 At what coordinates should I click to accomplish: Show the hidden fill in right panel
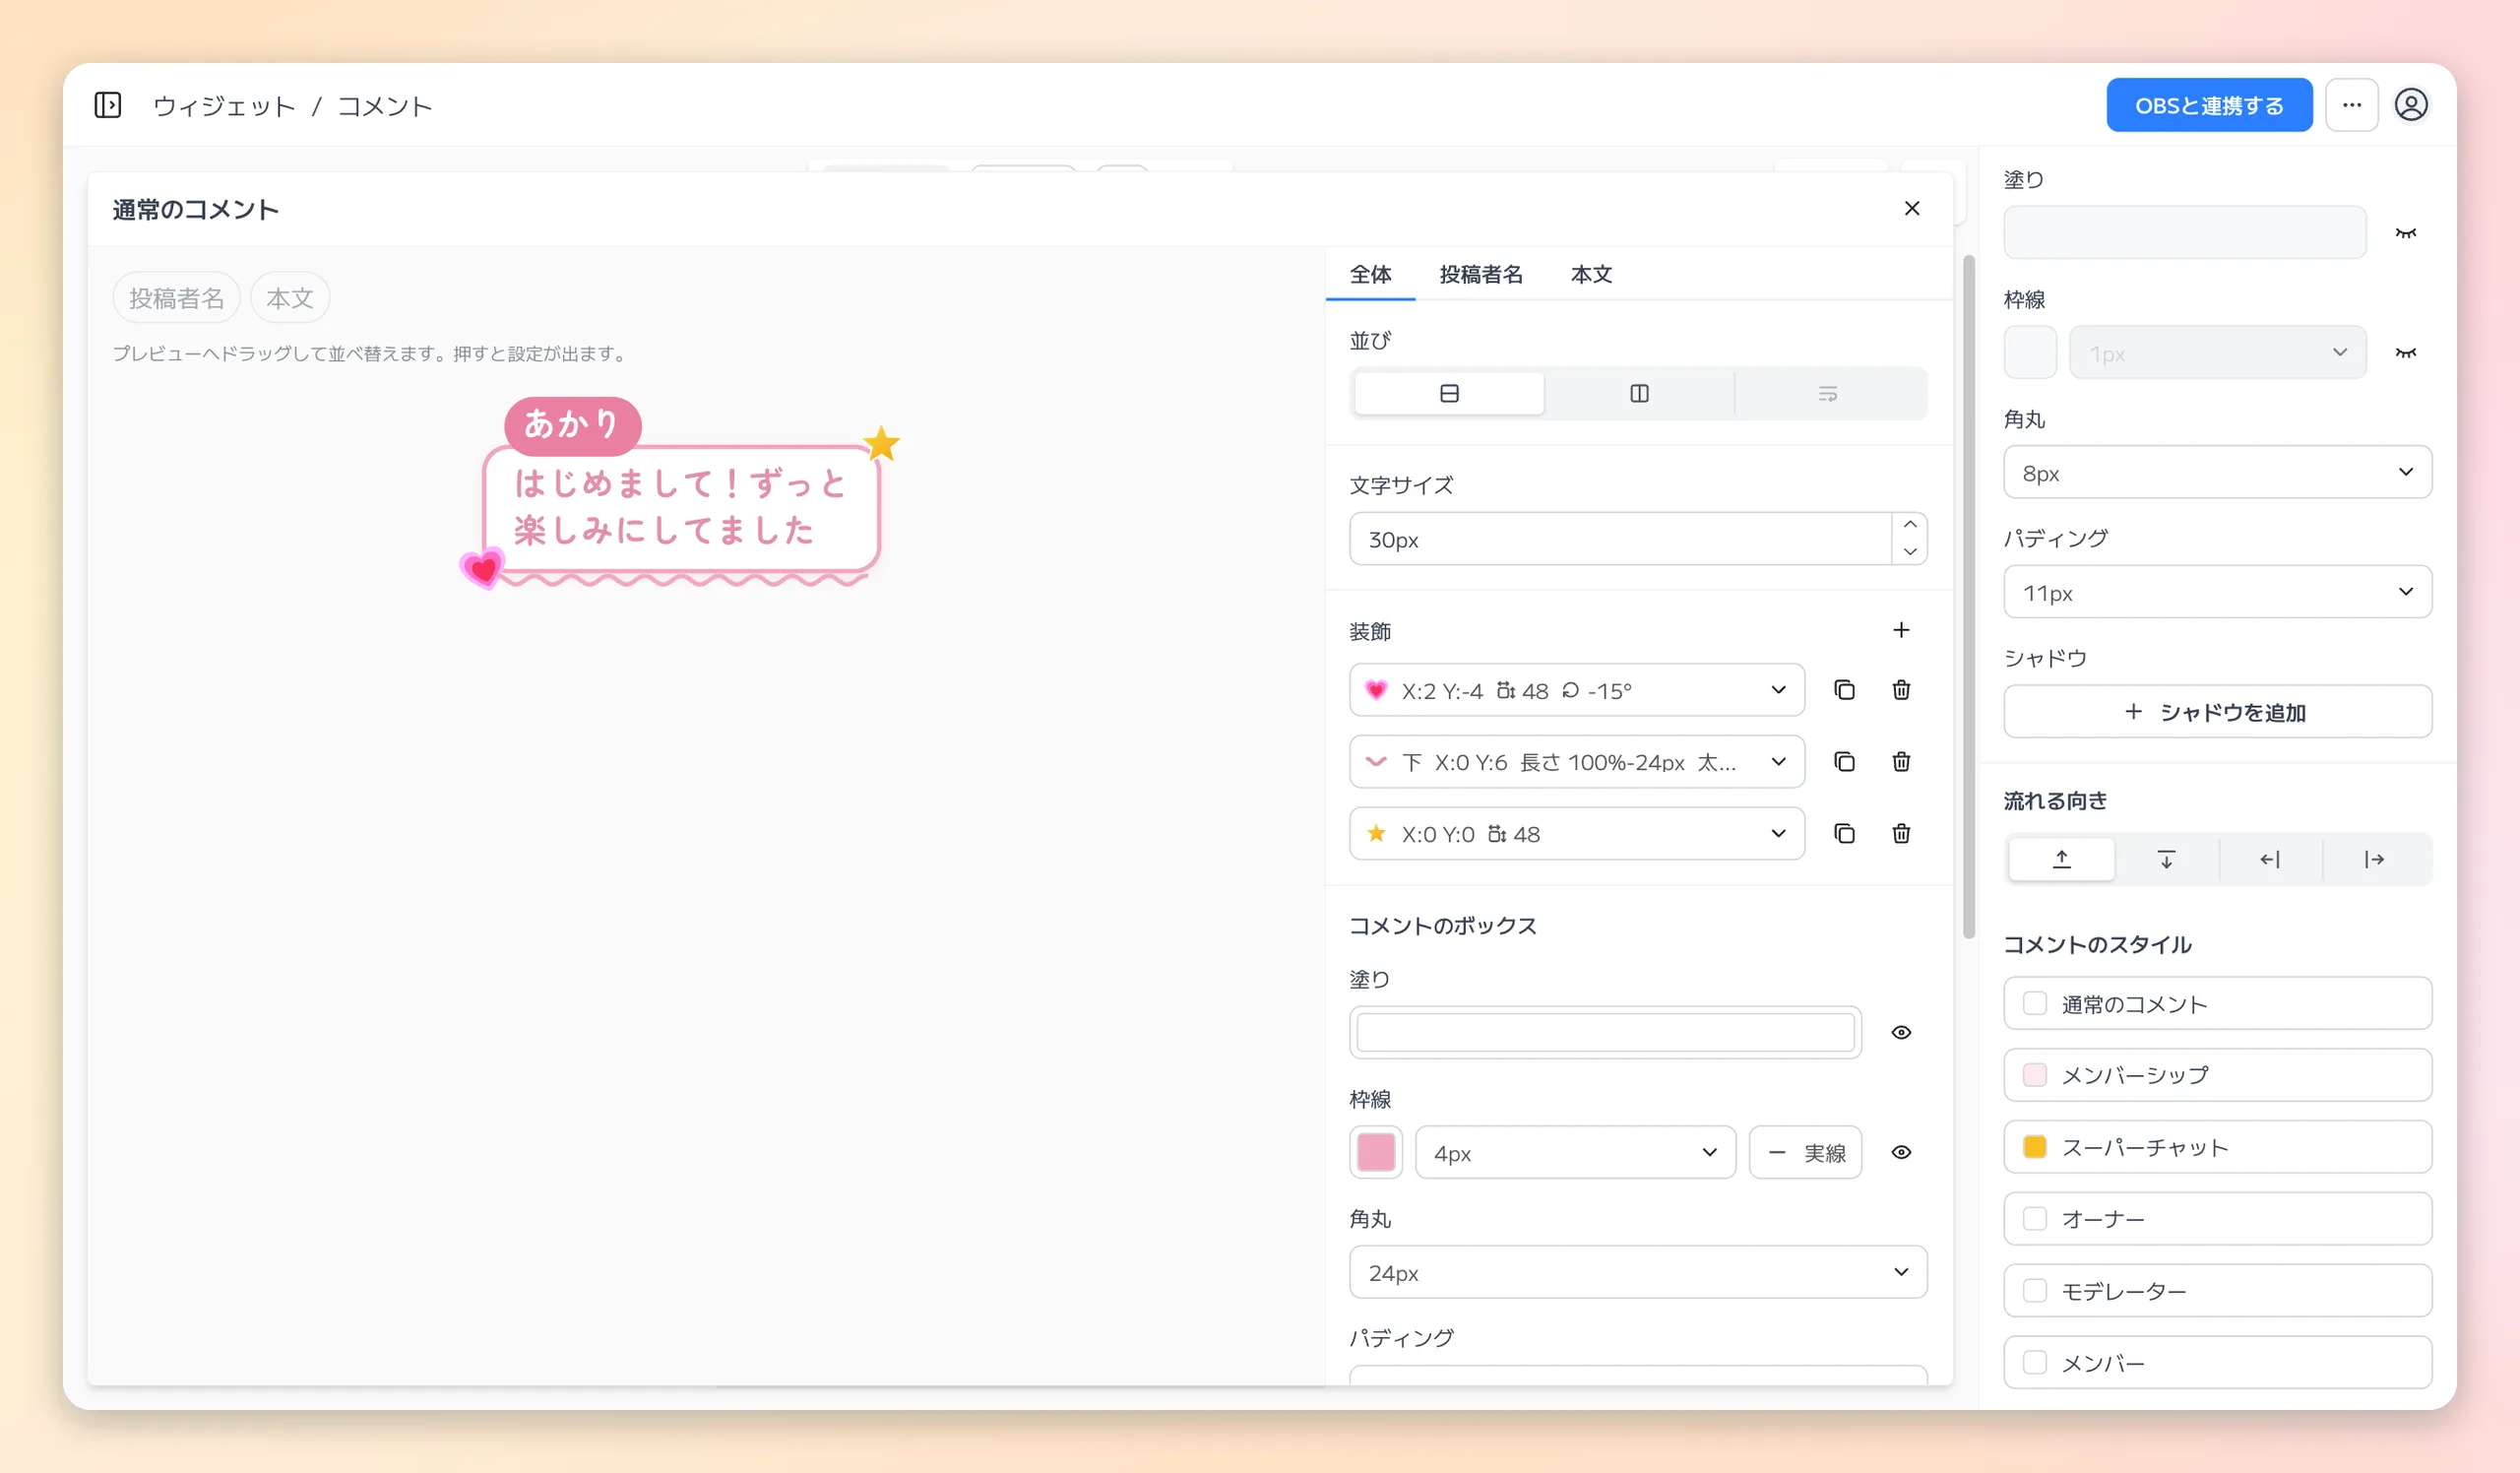[2405, 233]
